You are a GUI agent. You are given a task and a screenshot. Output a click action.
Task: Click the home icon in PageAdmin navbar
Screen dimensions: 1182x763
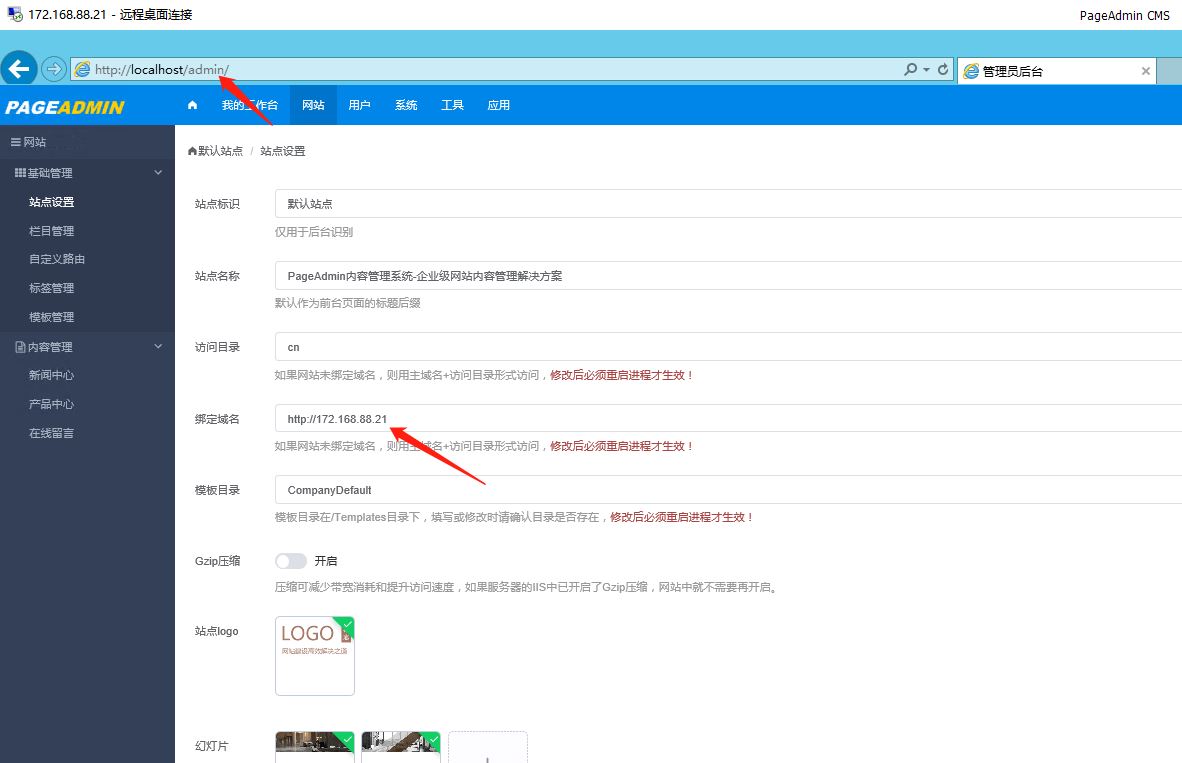[x=192, y=105]
